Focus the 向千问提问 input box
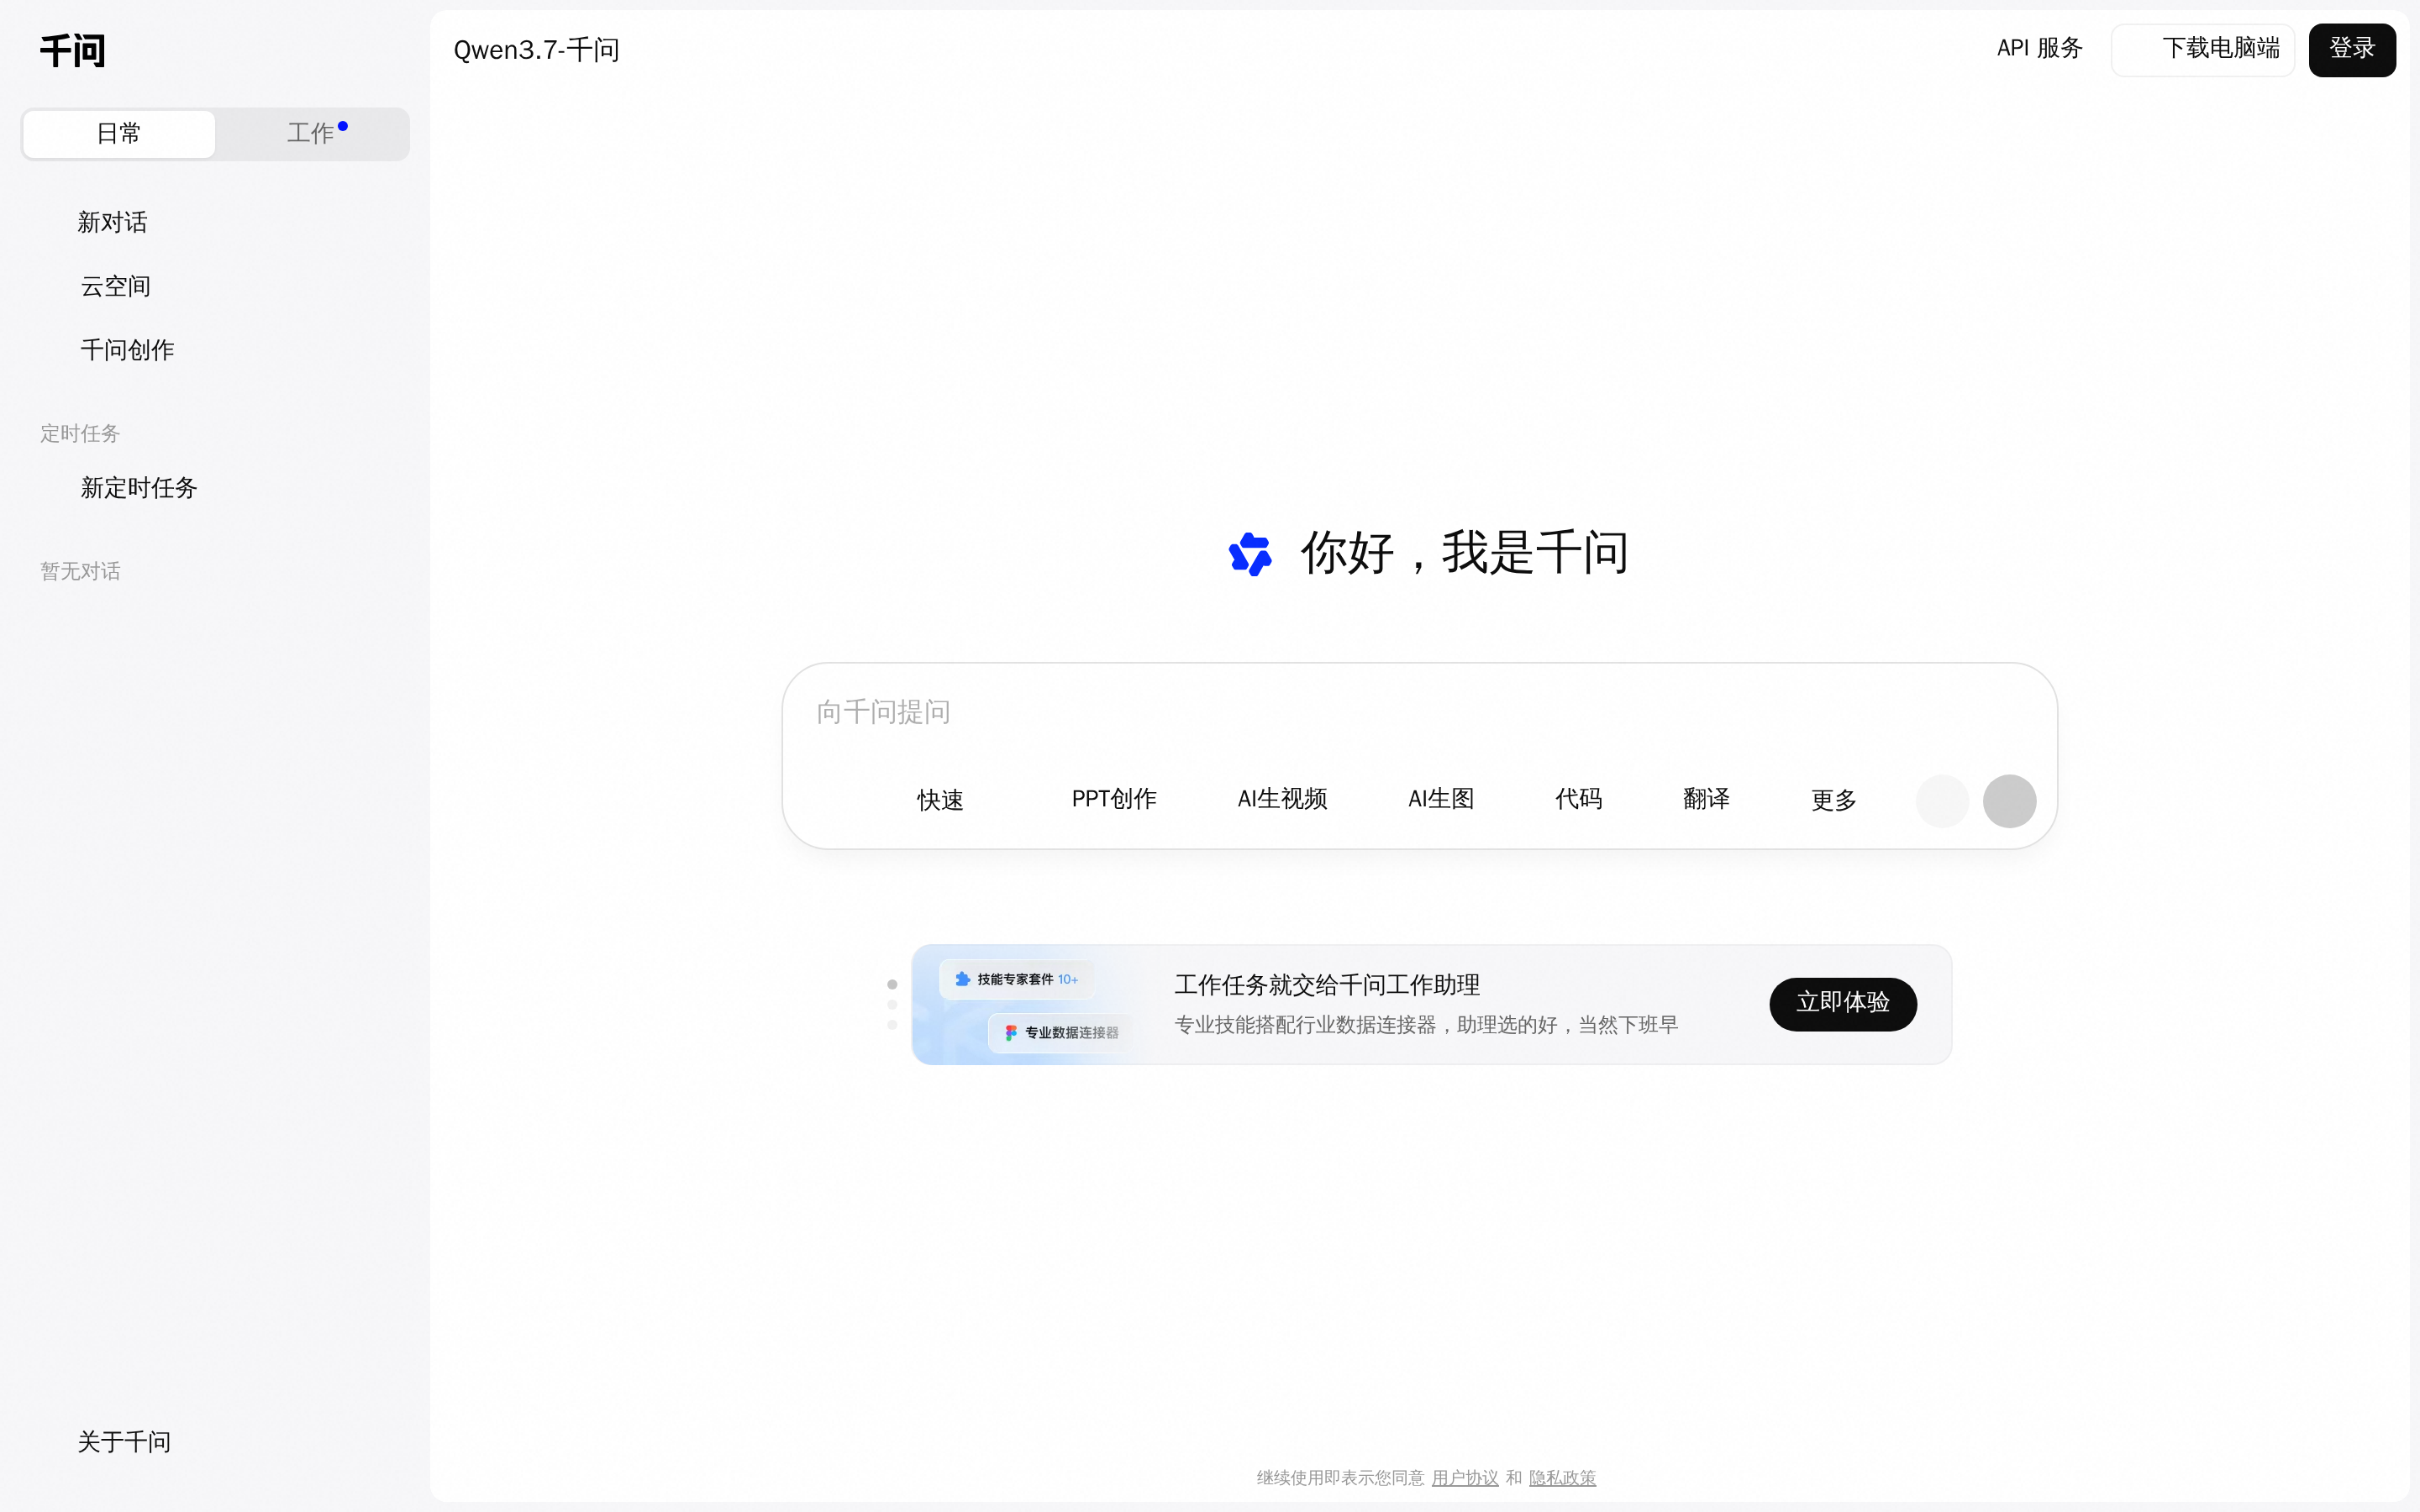This screenshot has height=1512, width=2420. 1418,712
